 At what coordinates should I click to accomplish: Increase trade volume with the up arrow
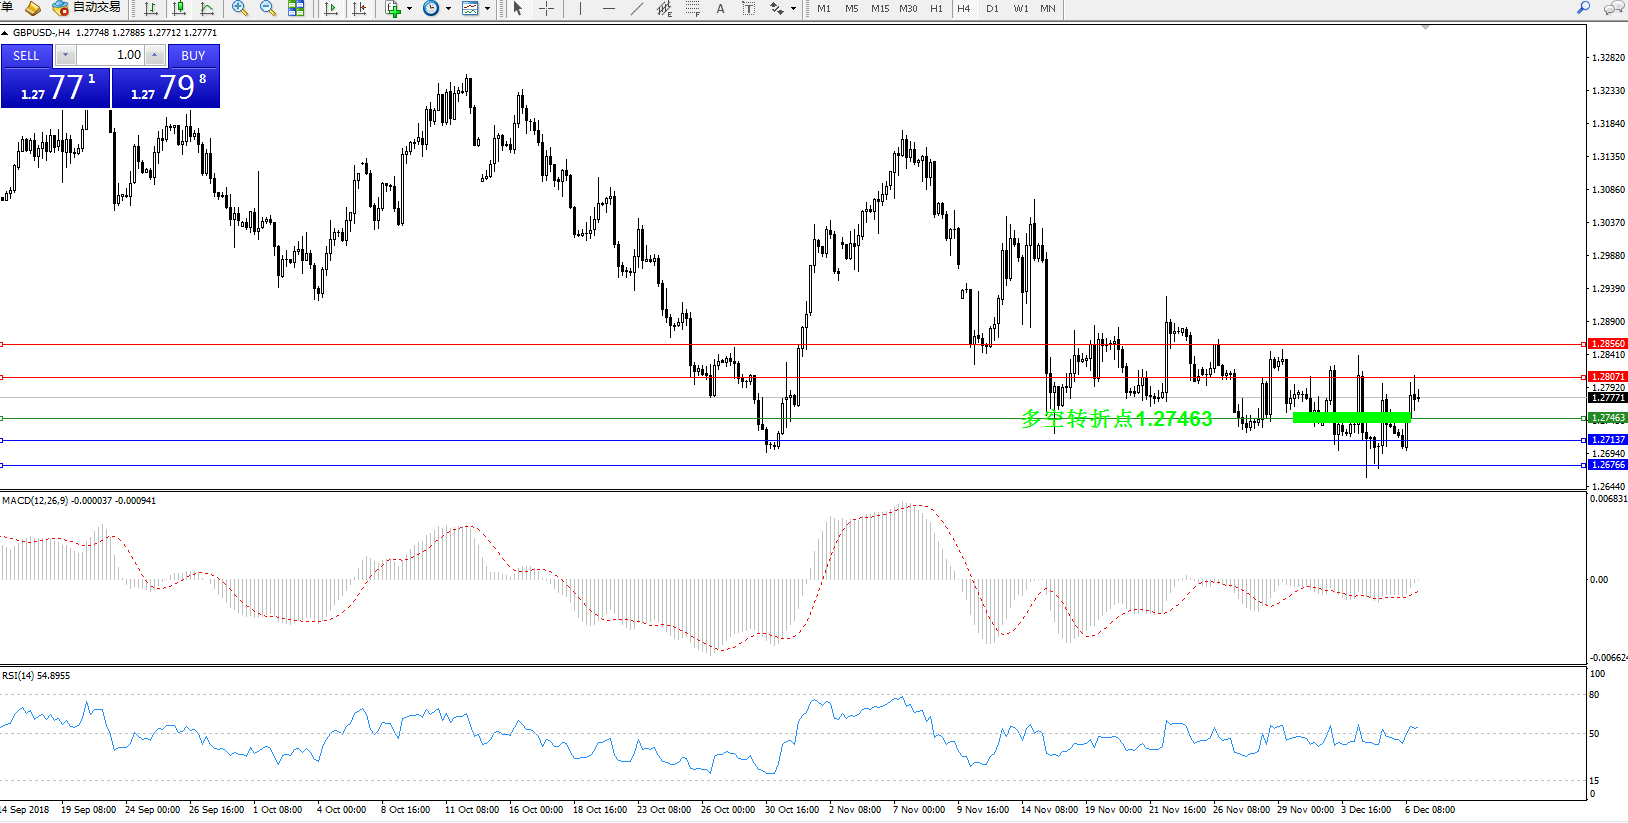click(155, 55)
